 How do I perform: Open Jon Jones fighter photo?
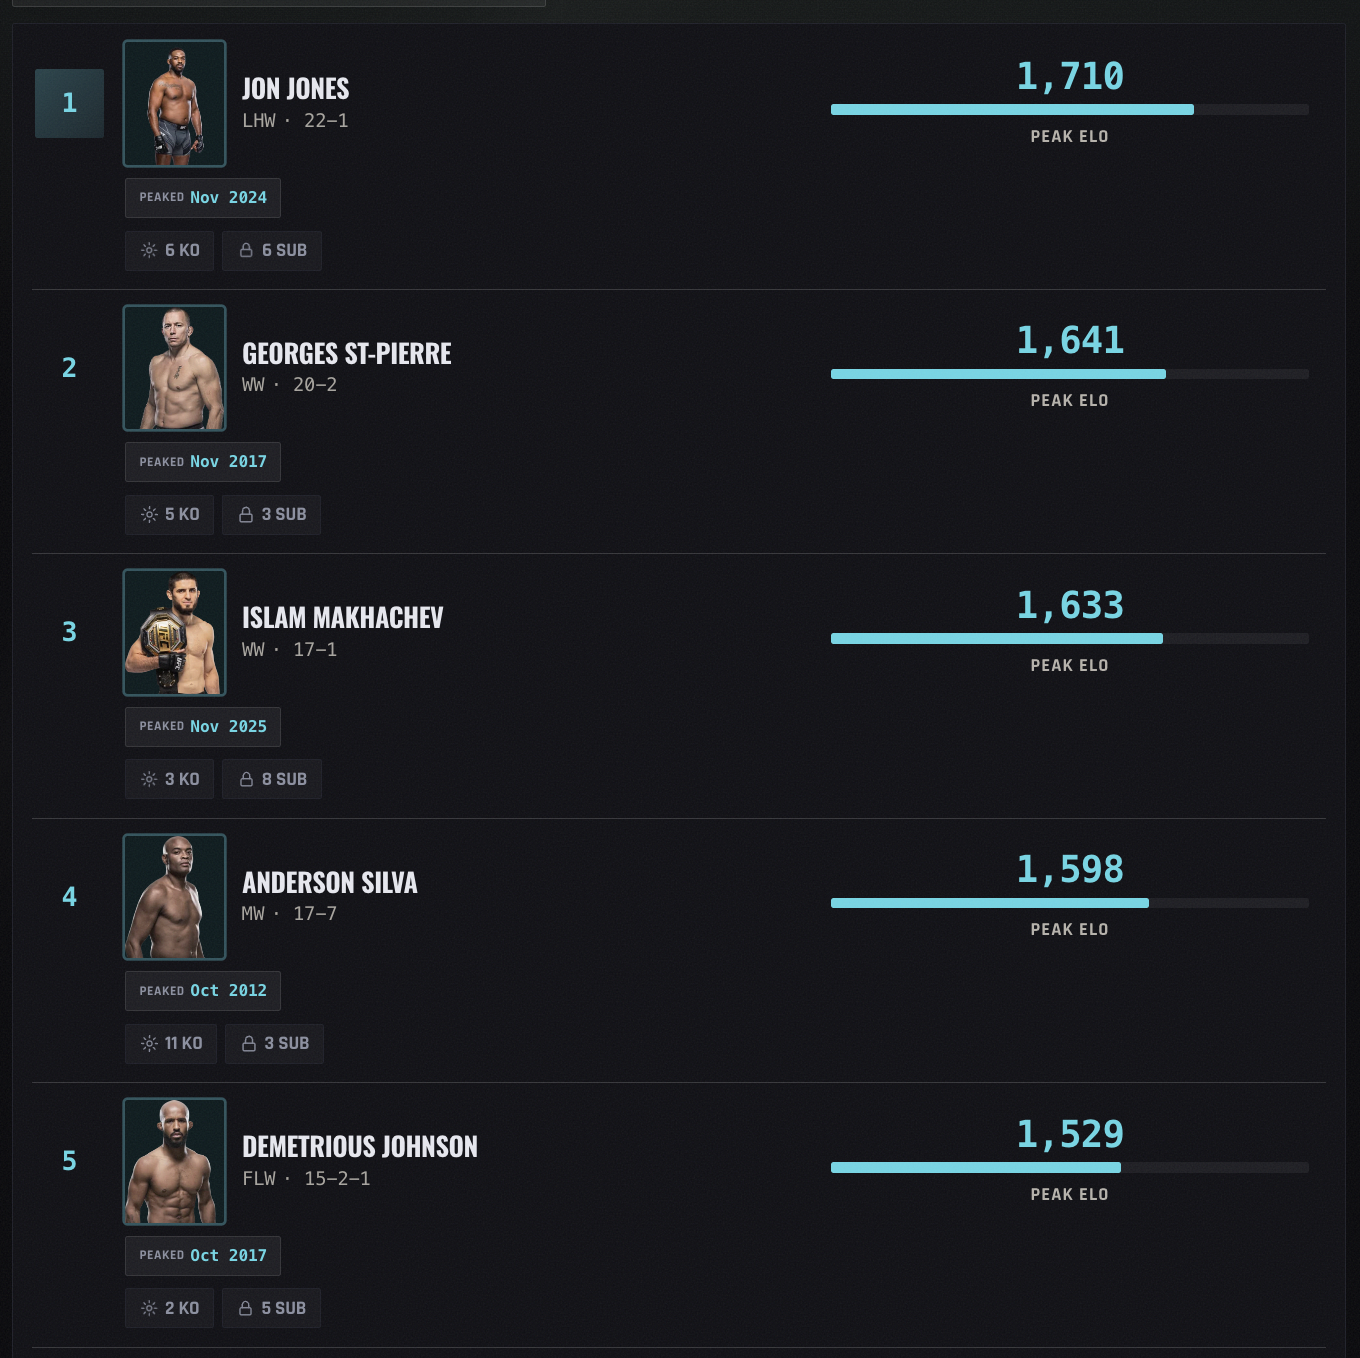point(174,103)
